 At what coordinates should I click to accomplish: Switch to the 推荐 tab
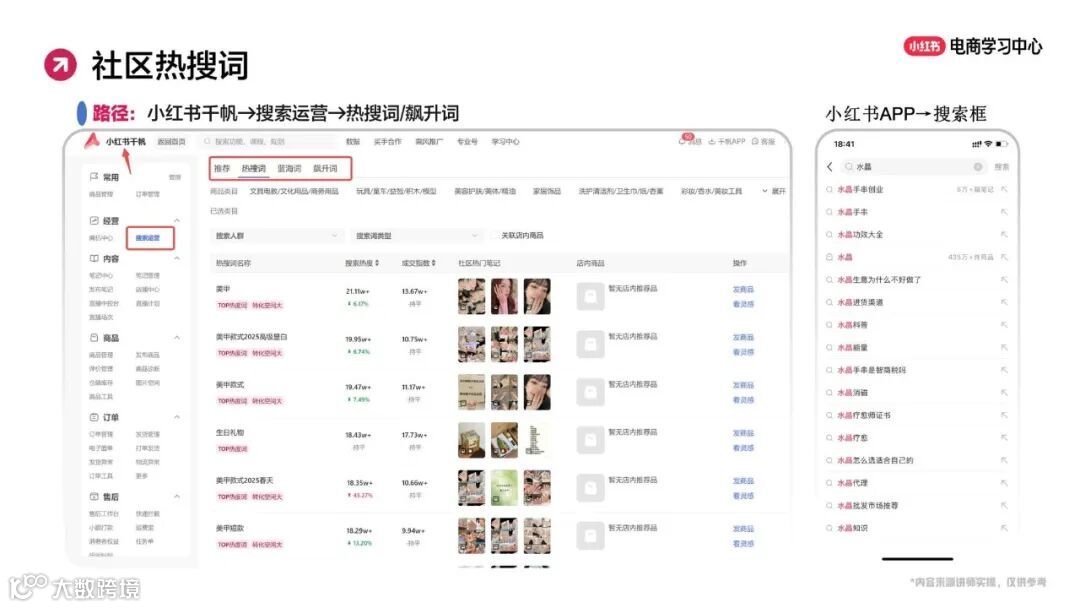coord(222,168)
